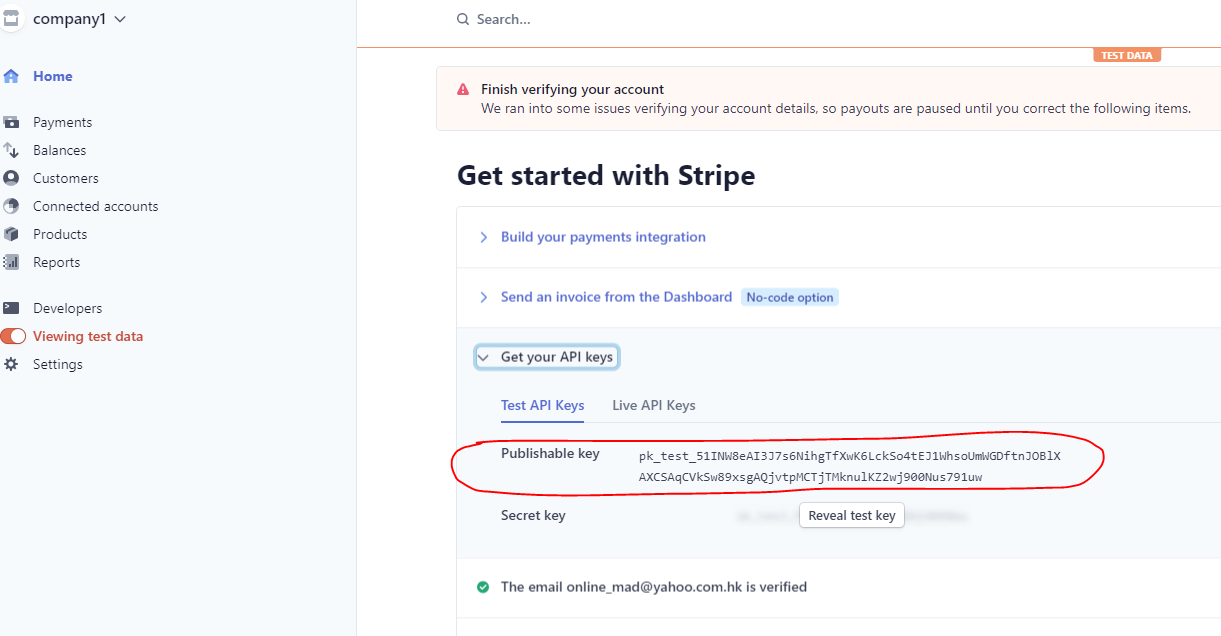Expand Send an invoice chevron

coord(483,297)
